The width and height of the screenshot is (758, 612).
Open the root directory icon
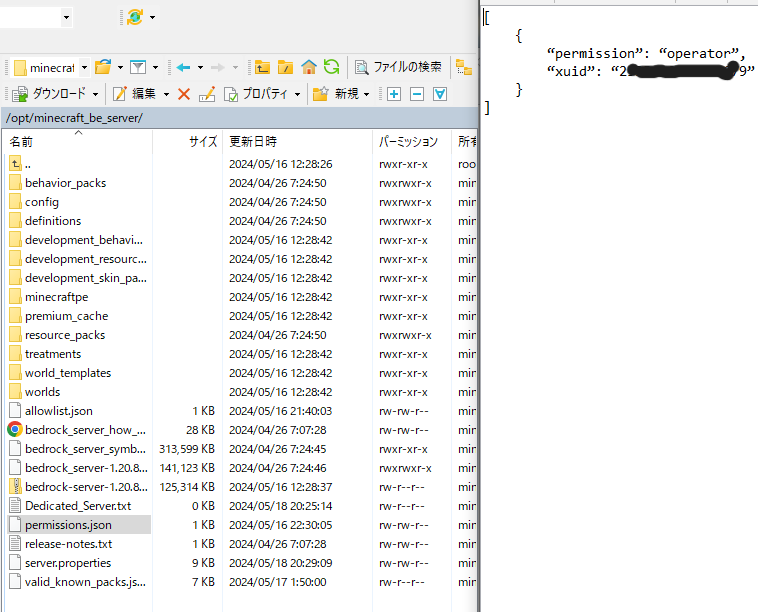[x=286, y=67]
